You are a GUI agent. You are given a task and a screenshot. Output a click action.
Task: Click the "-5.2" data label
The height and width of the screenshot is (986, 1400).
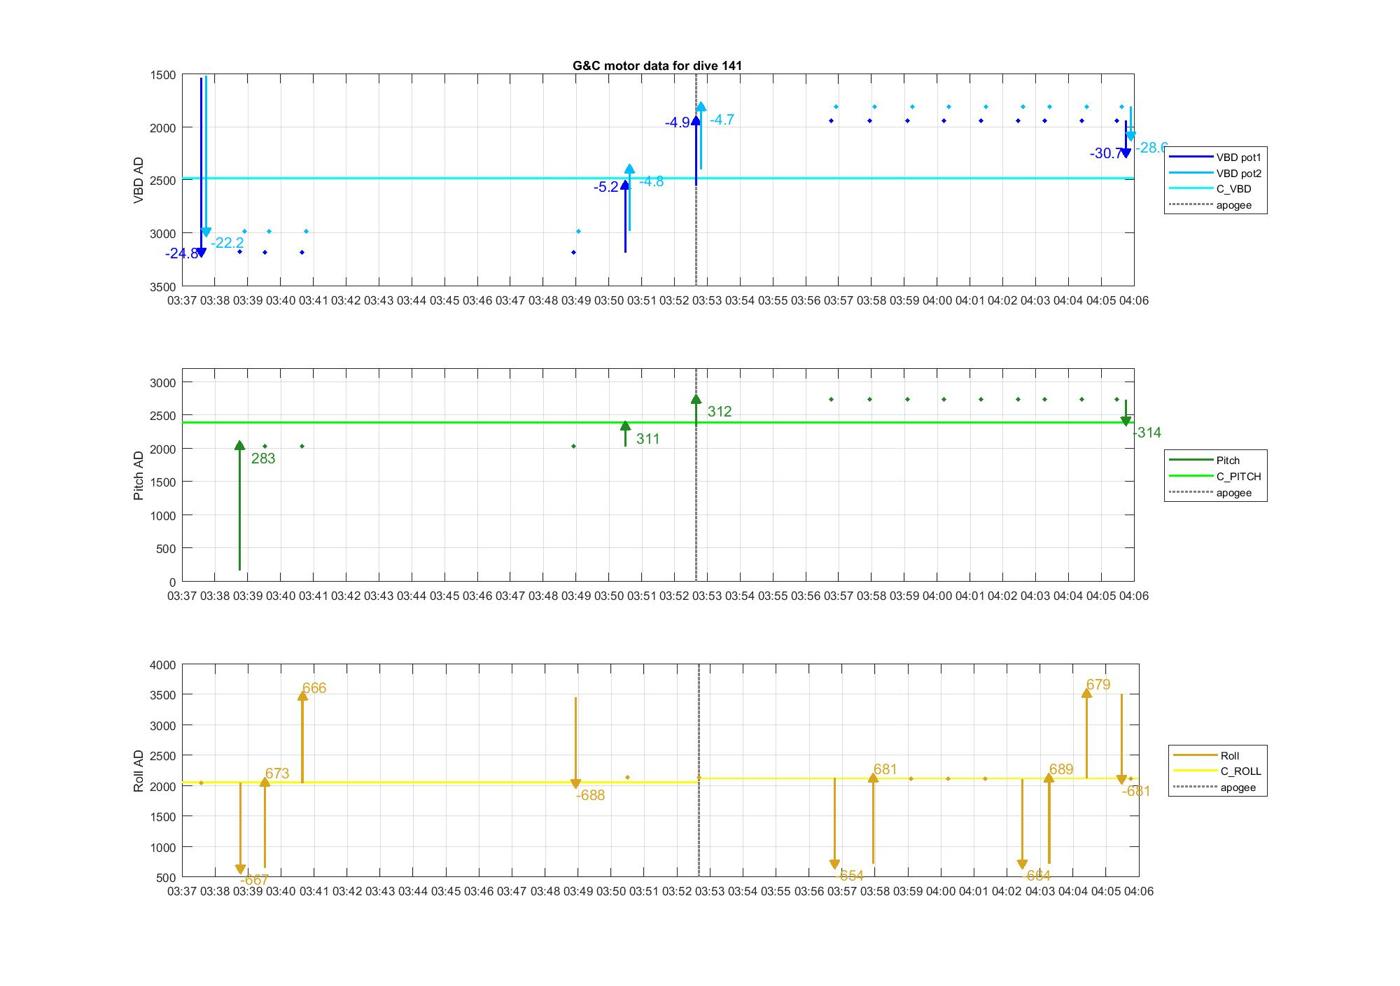(x=606, y=187)
